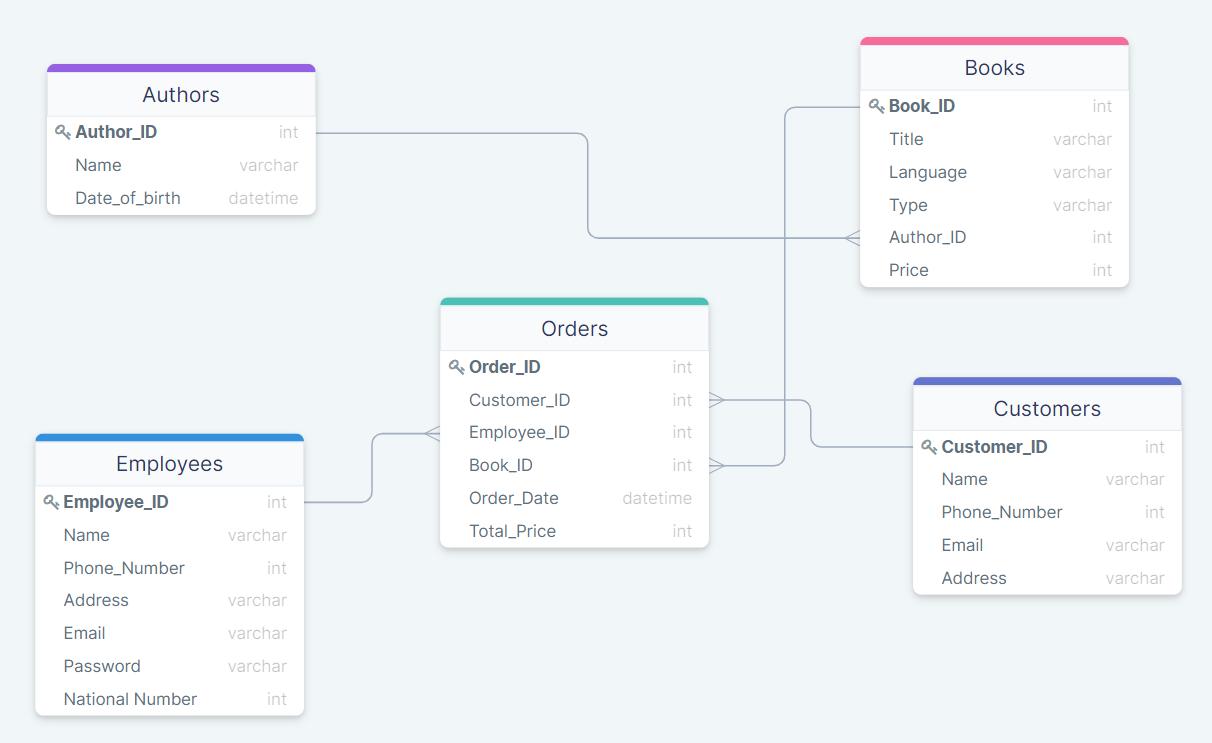Screen dimensions: 1212x743
Task: Select the Title field in Books
Action: (994, 139)
